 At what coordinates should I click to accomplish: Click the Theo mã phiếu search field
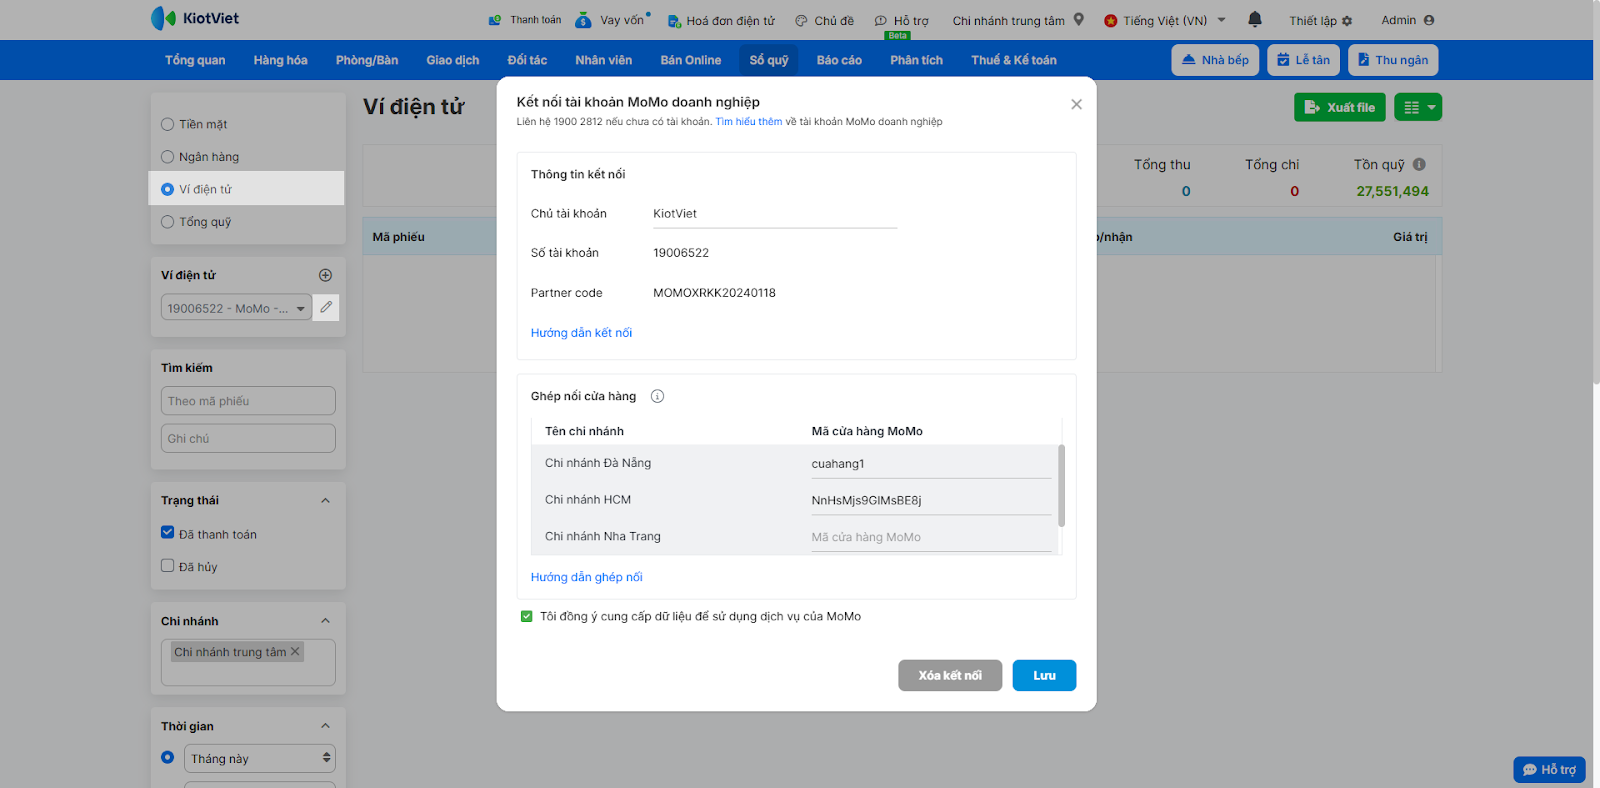click(x=248, y=401)
